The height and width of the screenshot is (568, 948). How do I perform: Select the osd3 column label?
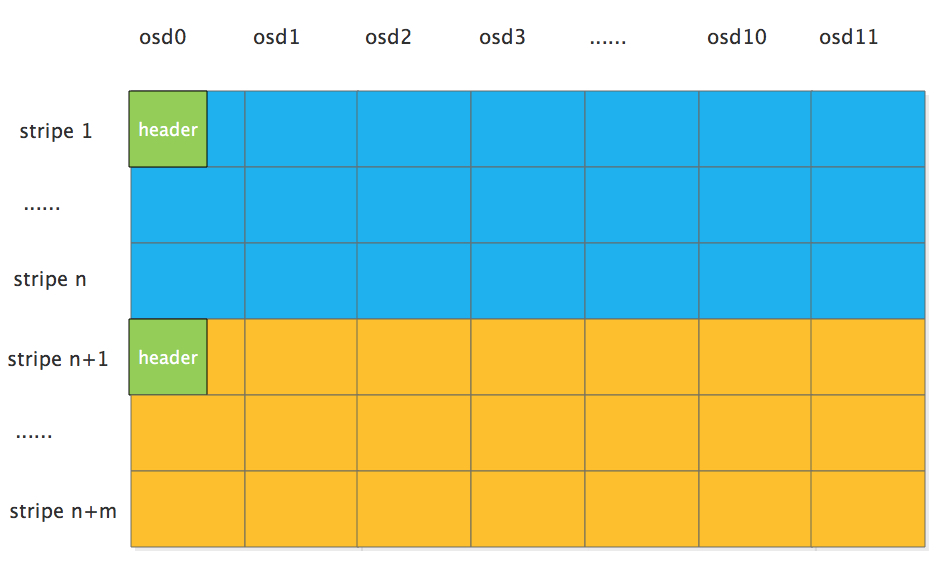click(x=502, y=37)
